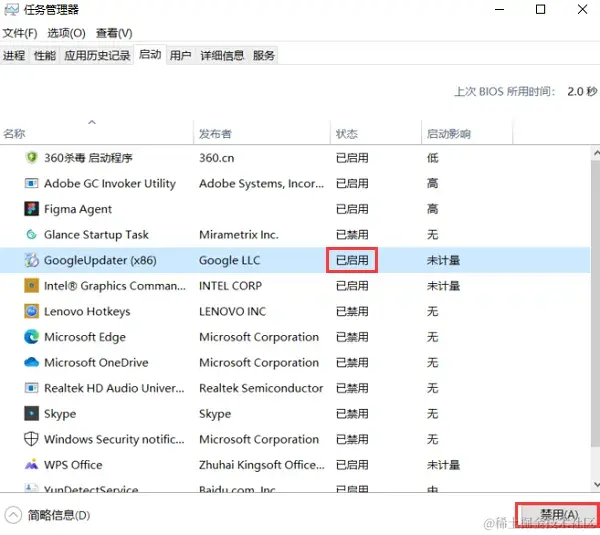This screenshot has width=600, height=535.
Task: Click the 360.cn publisher cell
Action: pos(217,158)
